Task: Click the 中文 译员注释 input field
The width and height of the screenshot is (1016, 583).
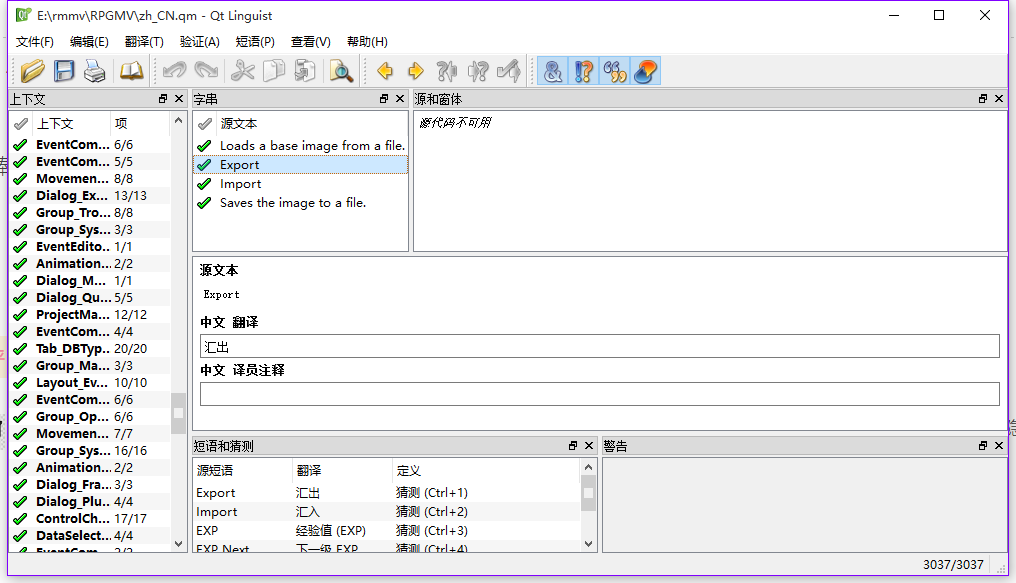Action: point(599,394)
